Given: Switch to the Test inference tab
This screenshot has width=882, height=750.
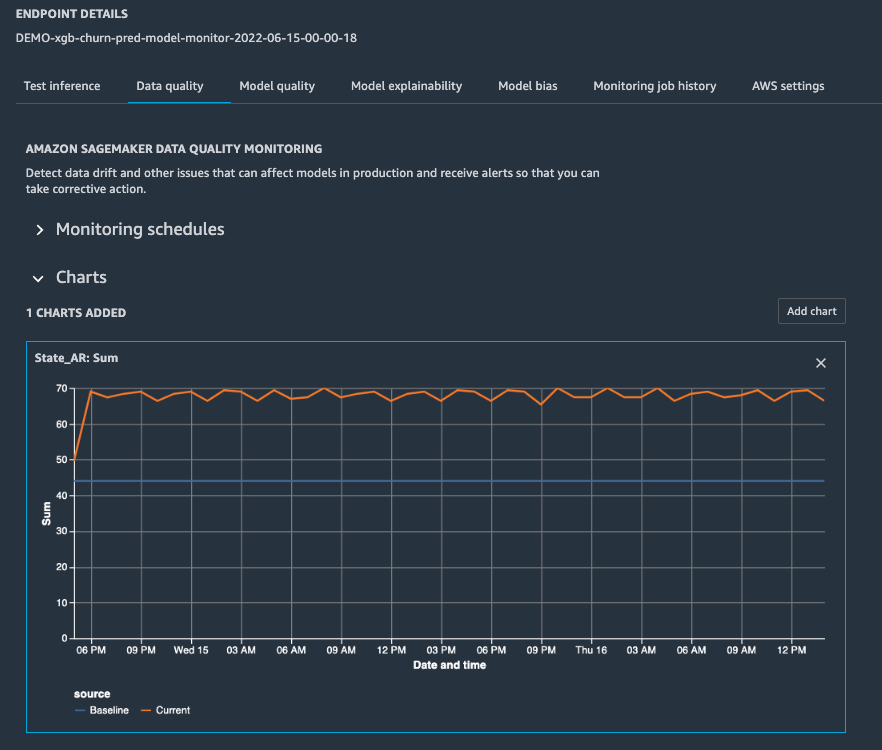Looking at the screenshot, I should coord(61,86).
